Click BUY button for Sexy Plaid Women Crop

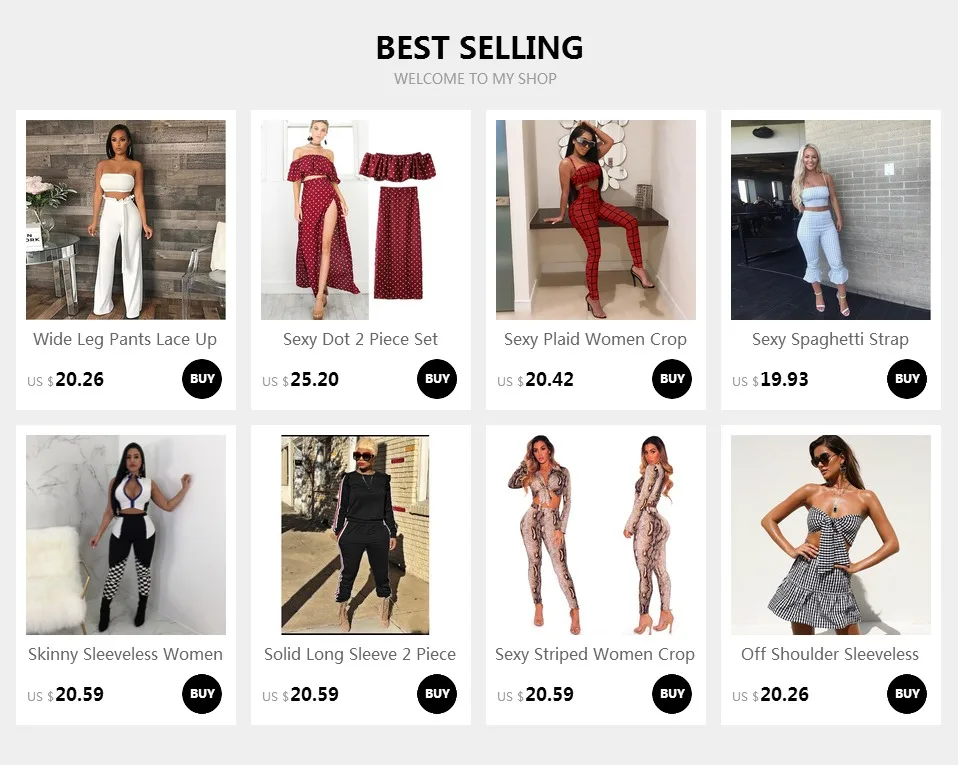(672, 379)
